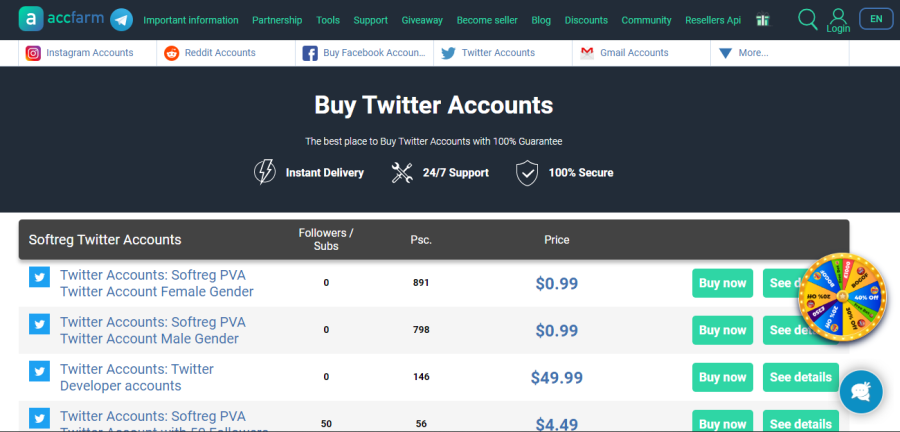Open the support chat bubble icon
Image resolution: width=900 pixels, height=432 pixels.
click(x=860, y=392)
